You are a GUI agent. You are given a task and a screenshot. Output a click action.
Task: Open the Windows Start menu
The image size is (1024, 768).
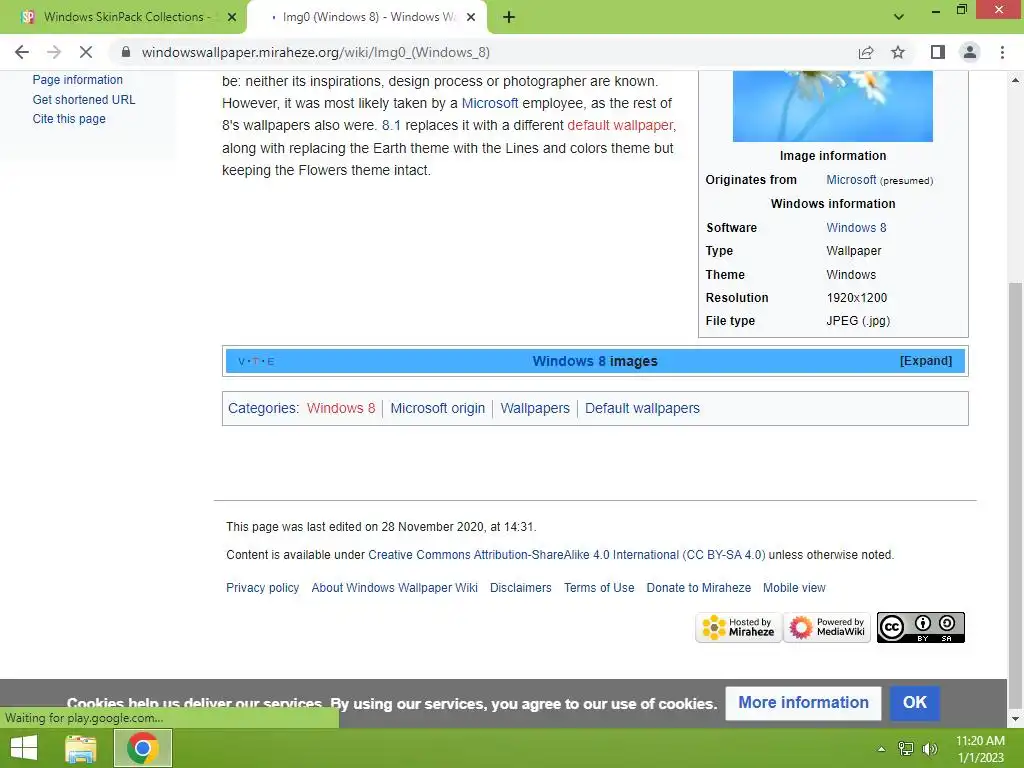(x=24, y=748)
